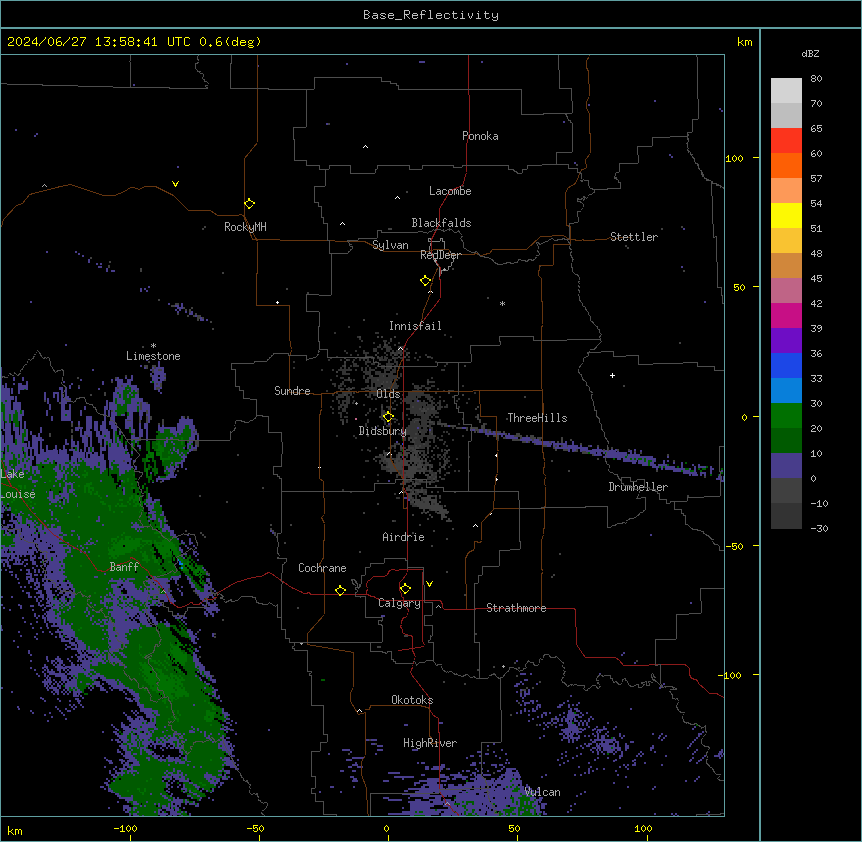Select the purple 36-39 dBZ legend color

[x=786, y=341]
